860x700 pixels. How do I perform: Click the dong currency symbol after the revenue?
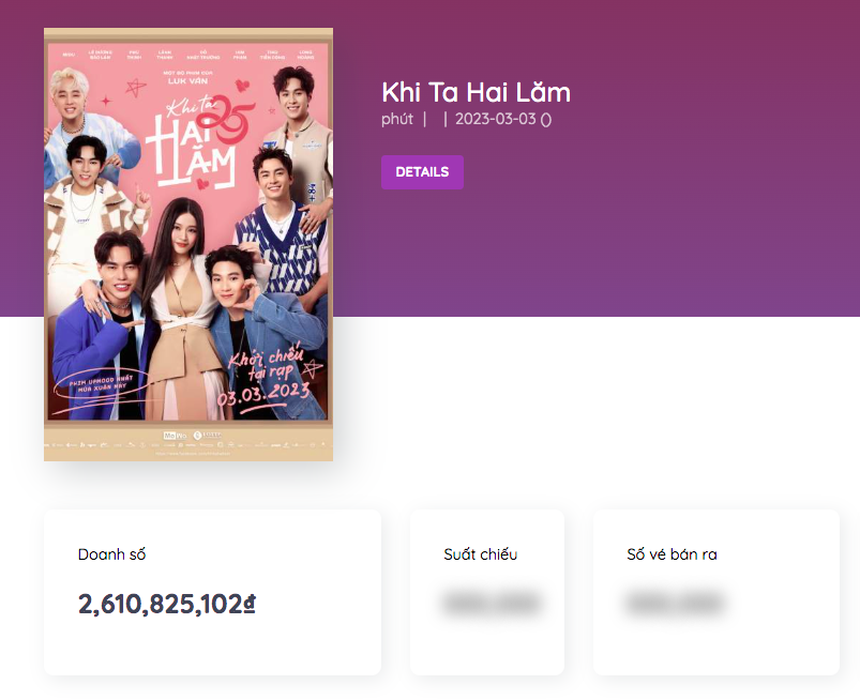tap(251, 603)
